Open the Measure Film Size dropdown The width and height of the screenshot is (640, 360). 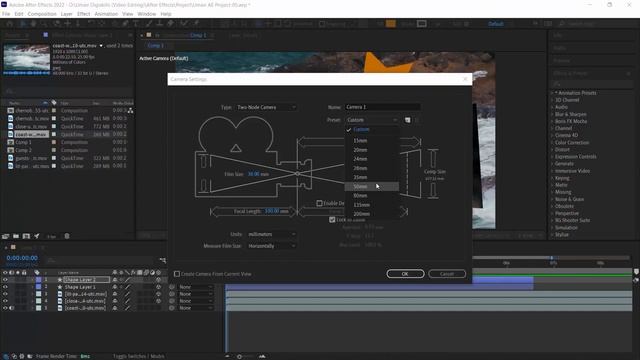(271, 246)
